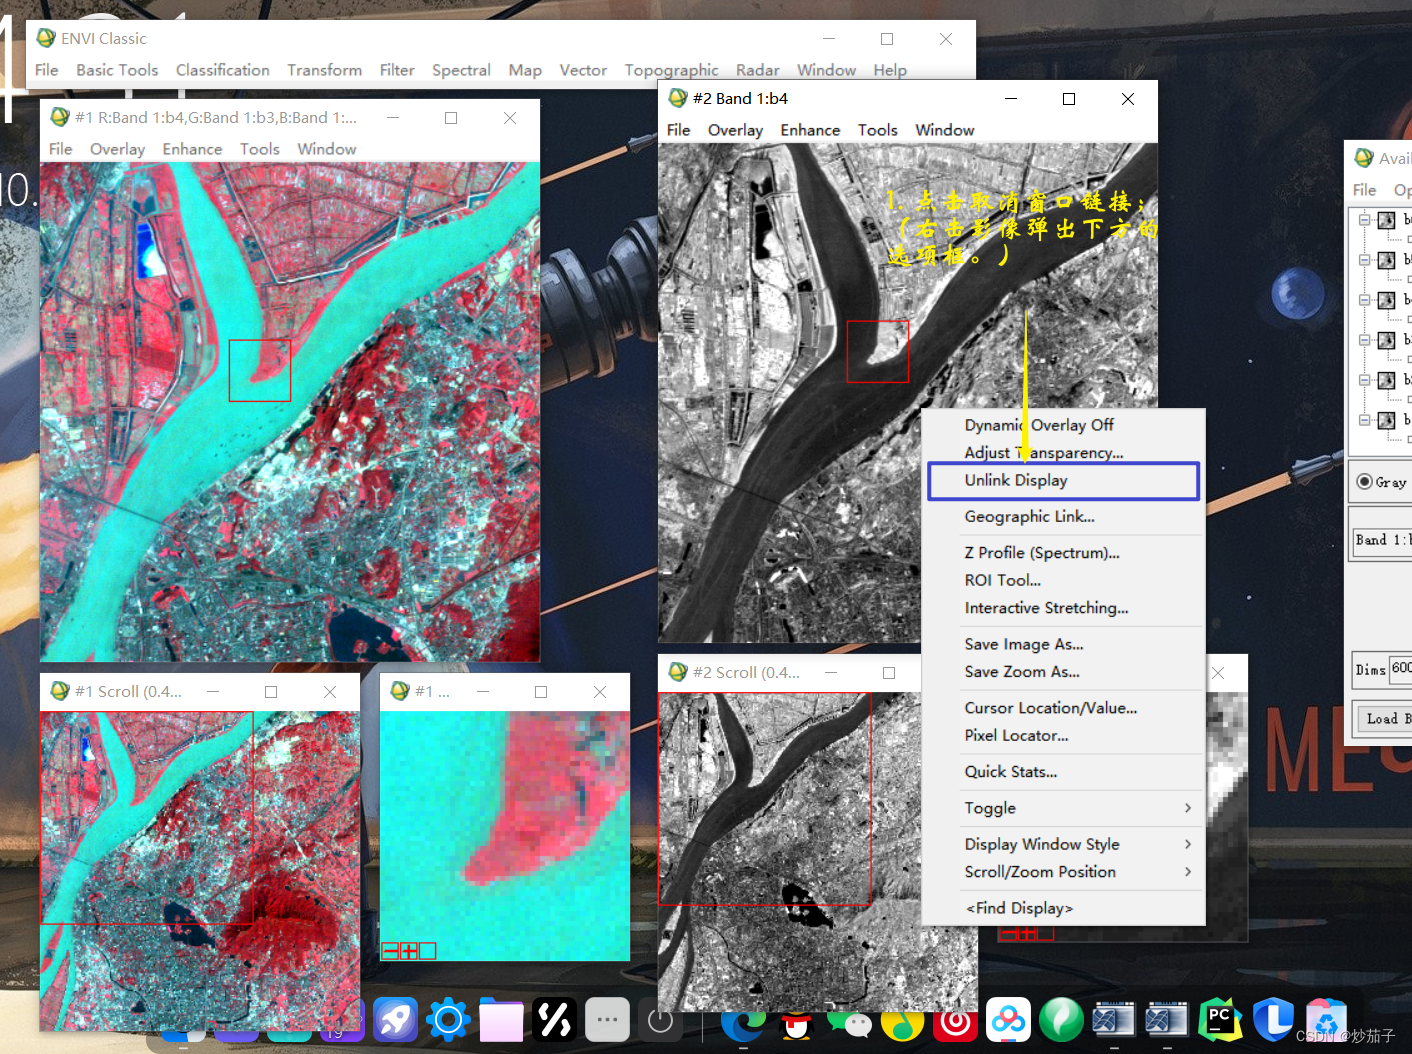Expand the Scroll/Zoom Position submenu
Screen dimensions: 1412x1054
tap(1188, 872)
